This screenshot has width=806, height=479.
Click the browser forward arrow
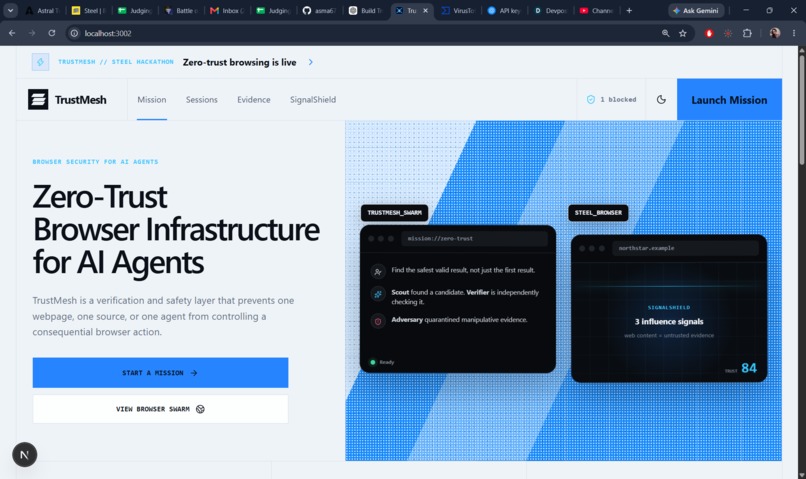pos(32,33)
